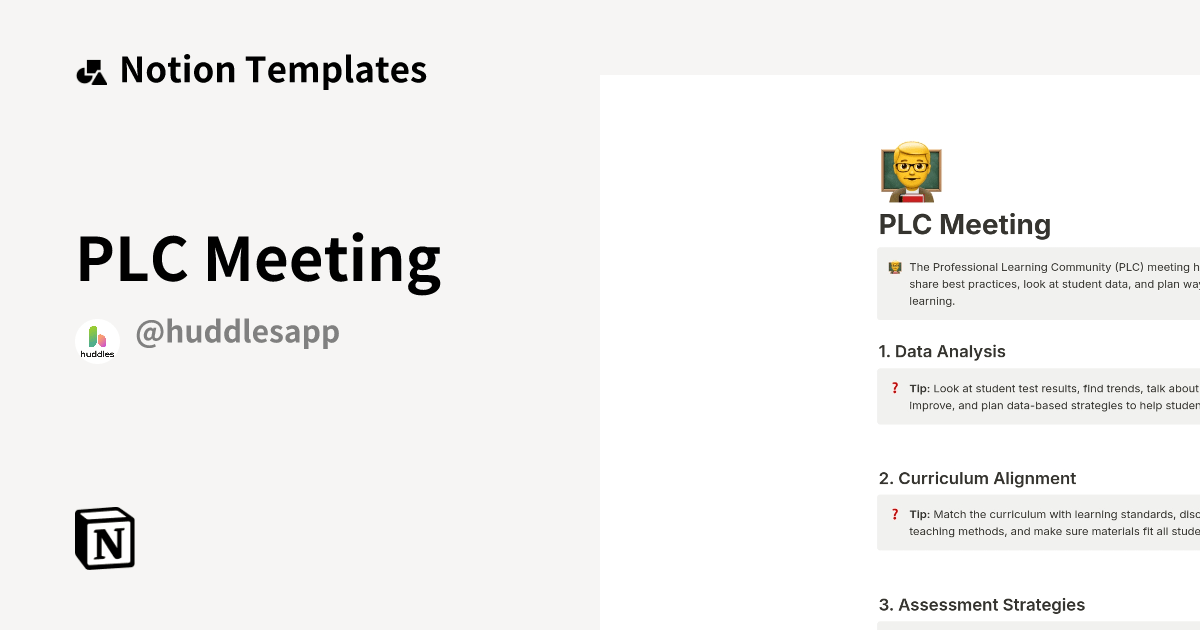Click the bold Tip label under Curriculum Alignment
Image resolution: width=1200 pixels, height=630 pixels.
(x=919, y=514)
